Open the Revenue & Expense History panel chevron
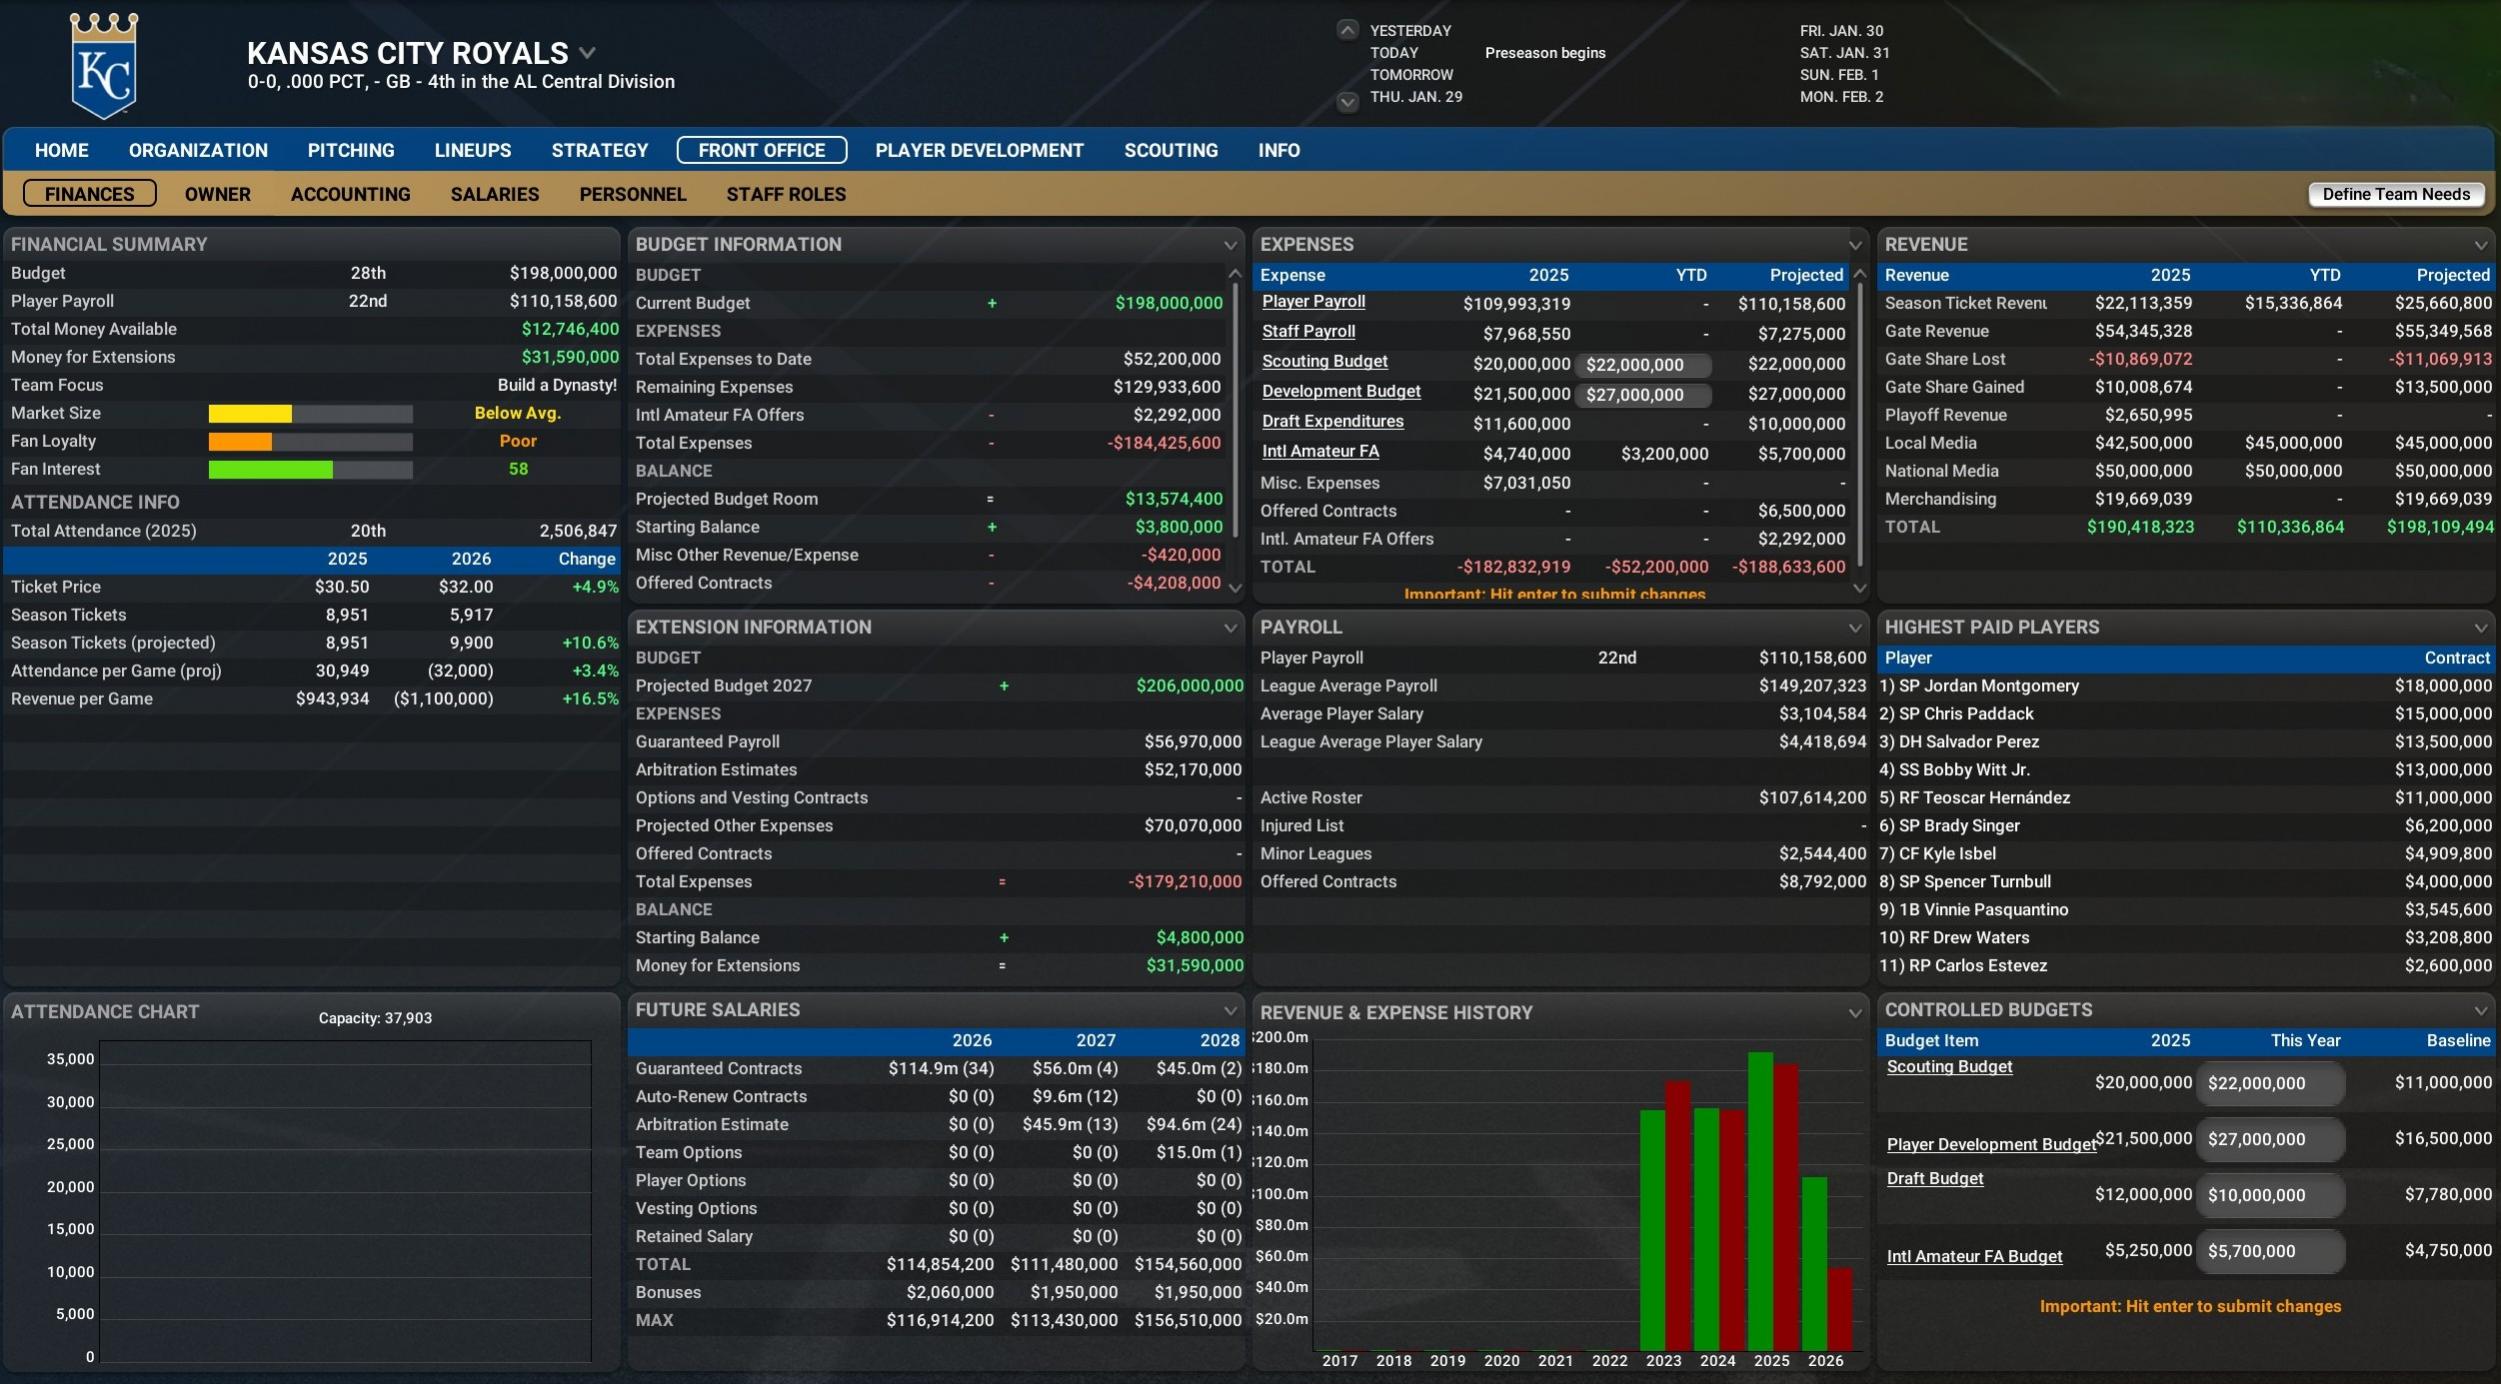Screen dimensions: 2501x1384 [x=1855, y=1013]
